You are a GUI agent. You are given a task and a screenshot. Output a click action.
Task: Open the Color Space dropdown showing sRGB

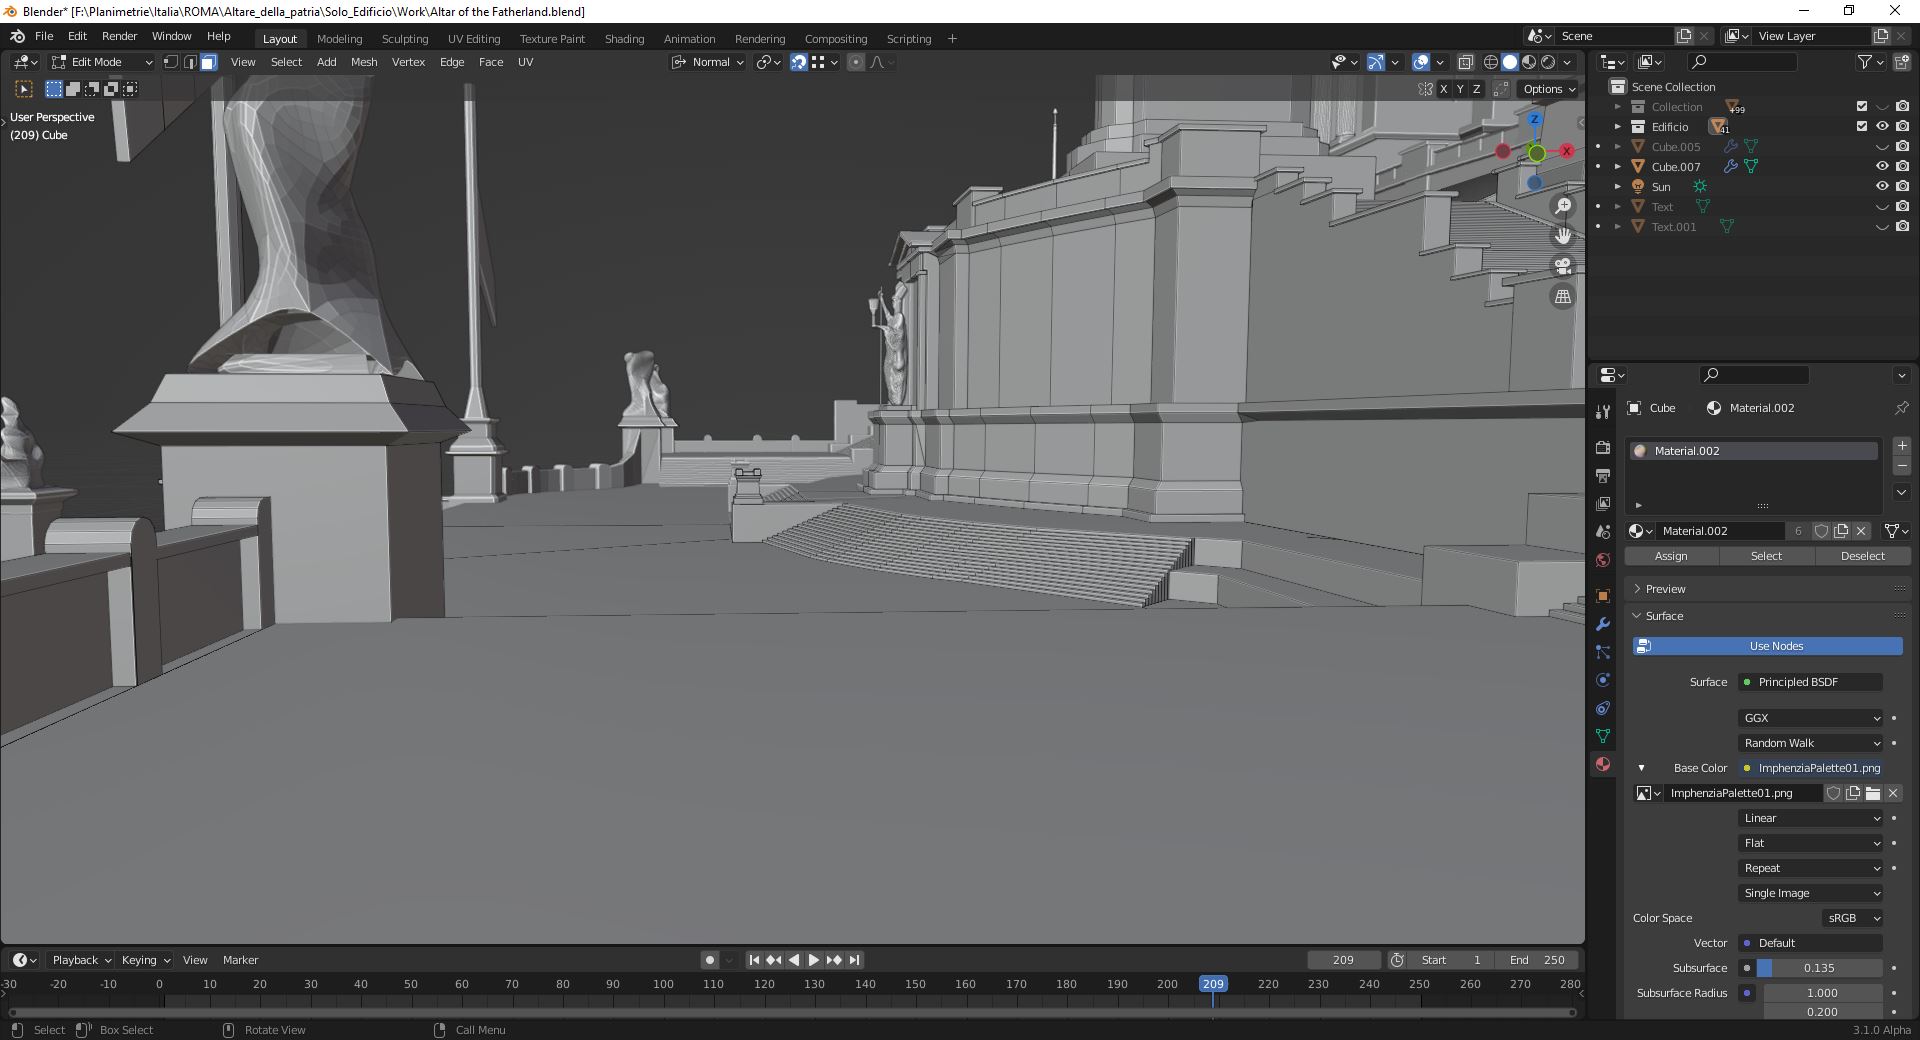pos(1850,918)
